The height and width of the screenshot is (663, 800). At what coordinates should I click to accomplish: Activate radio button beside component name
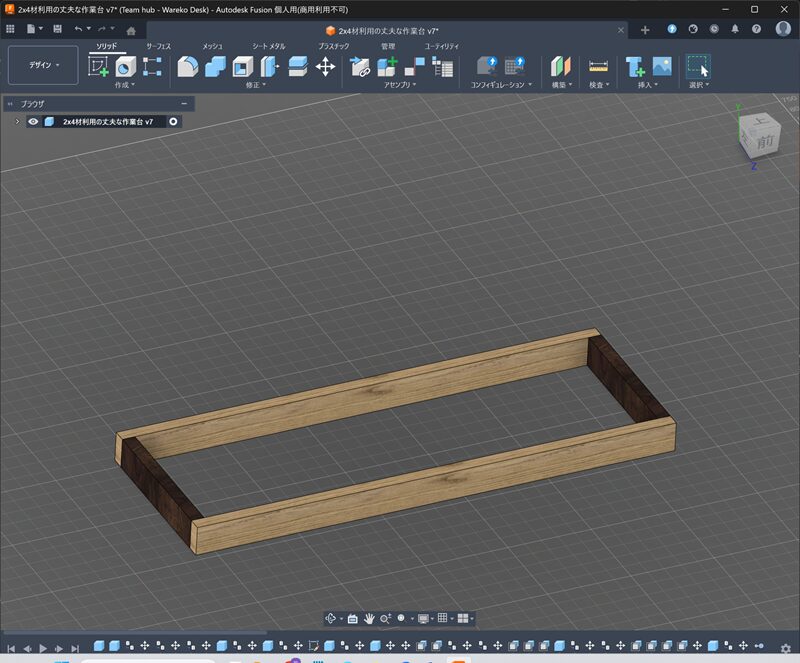173,121
